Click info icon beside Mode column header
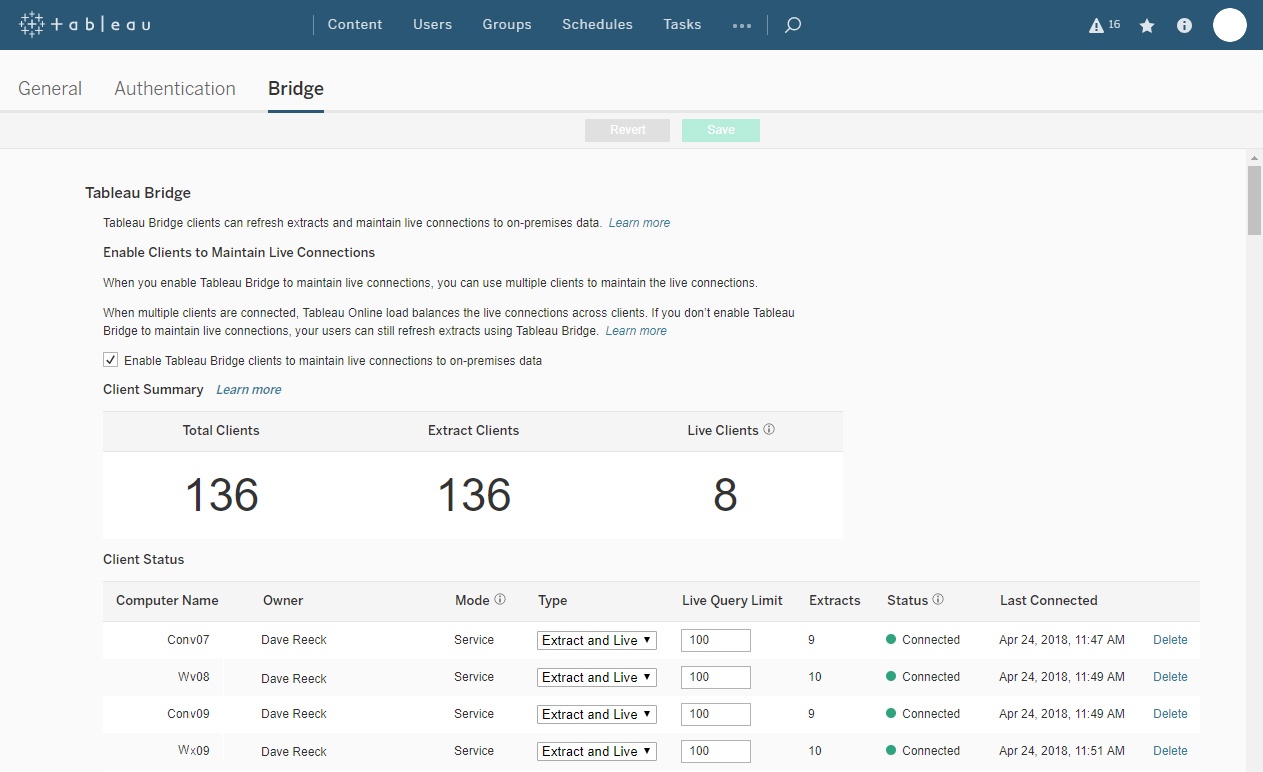 click(500, 600)
